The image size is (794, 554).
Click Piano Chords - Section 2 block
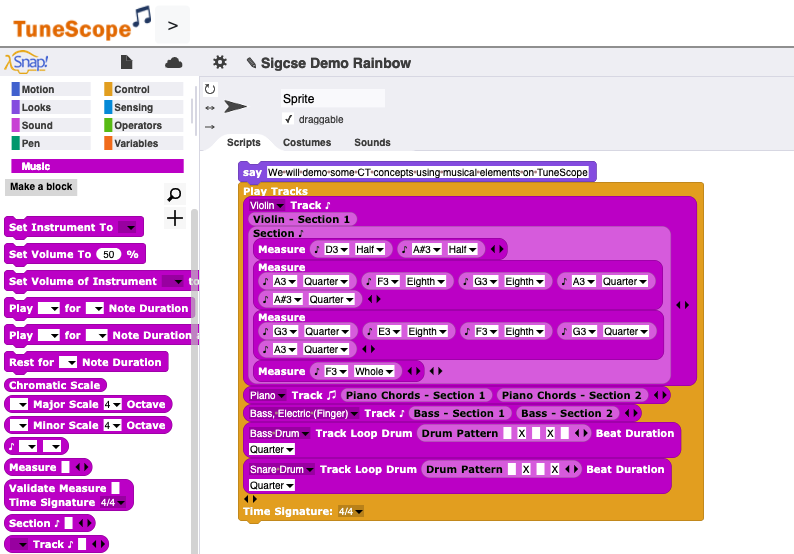click(x=572, y=395)
